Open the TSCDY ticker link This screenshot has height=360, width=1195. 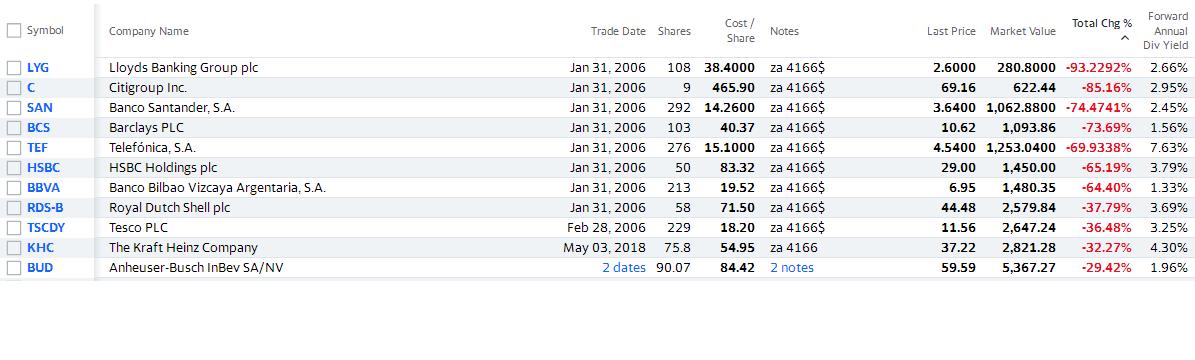(46, 227)
